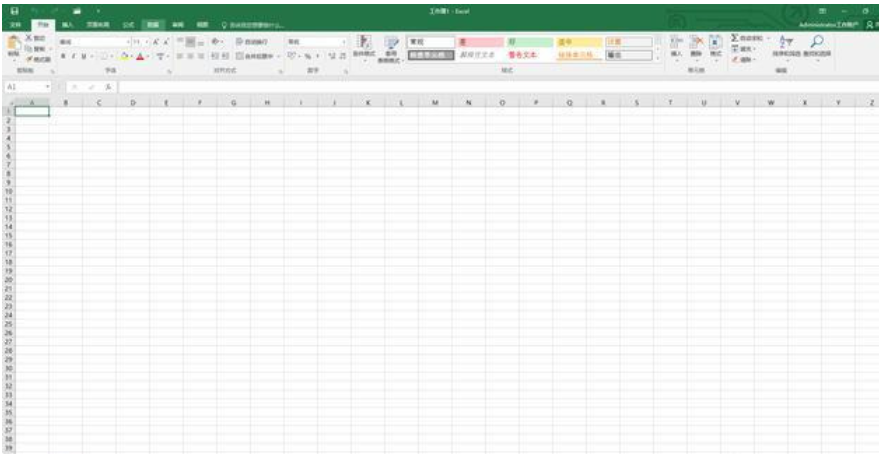Open the Alignment group dialog launcher
This screenshot has width=879, height=456.
[281, 71]
